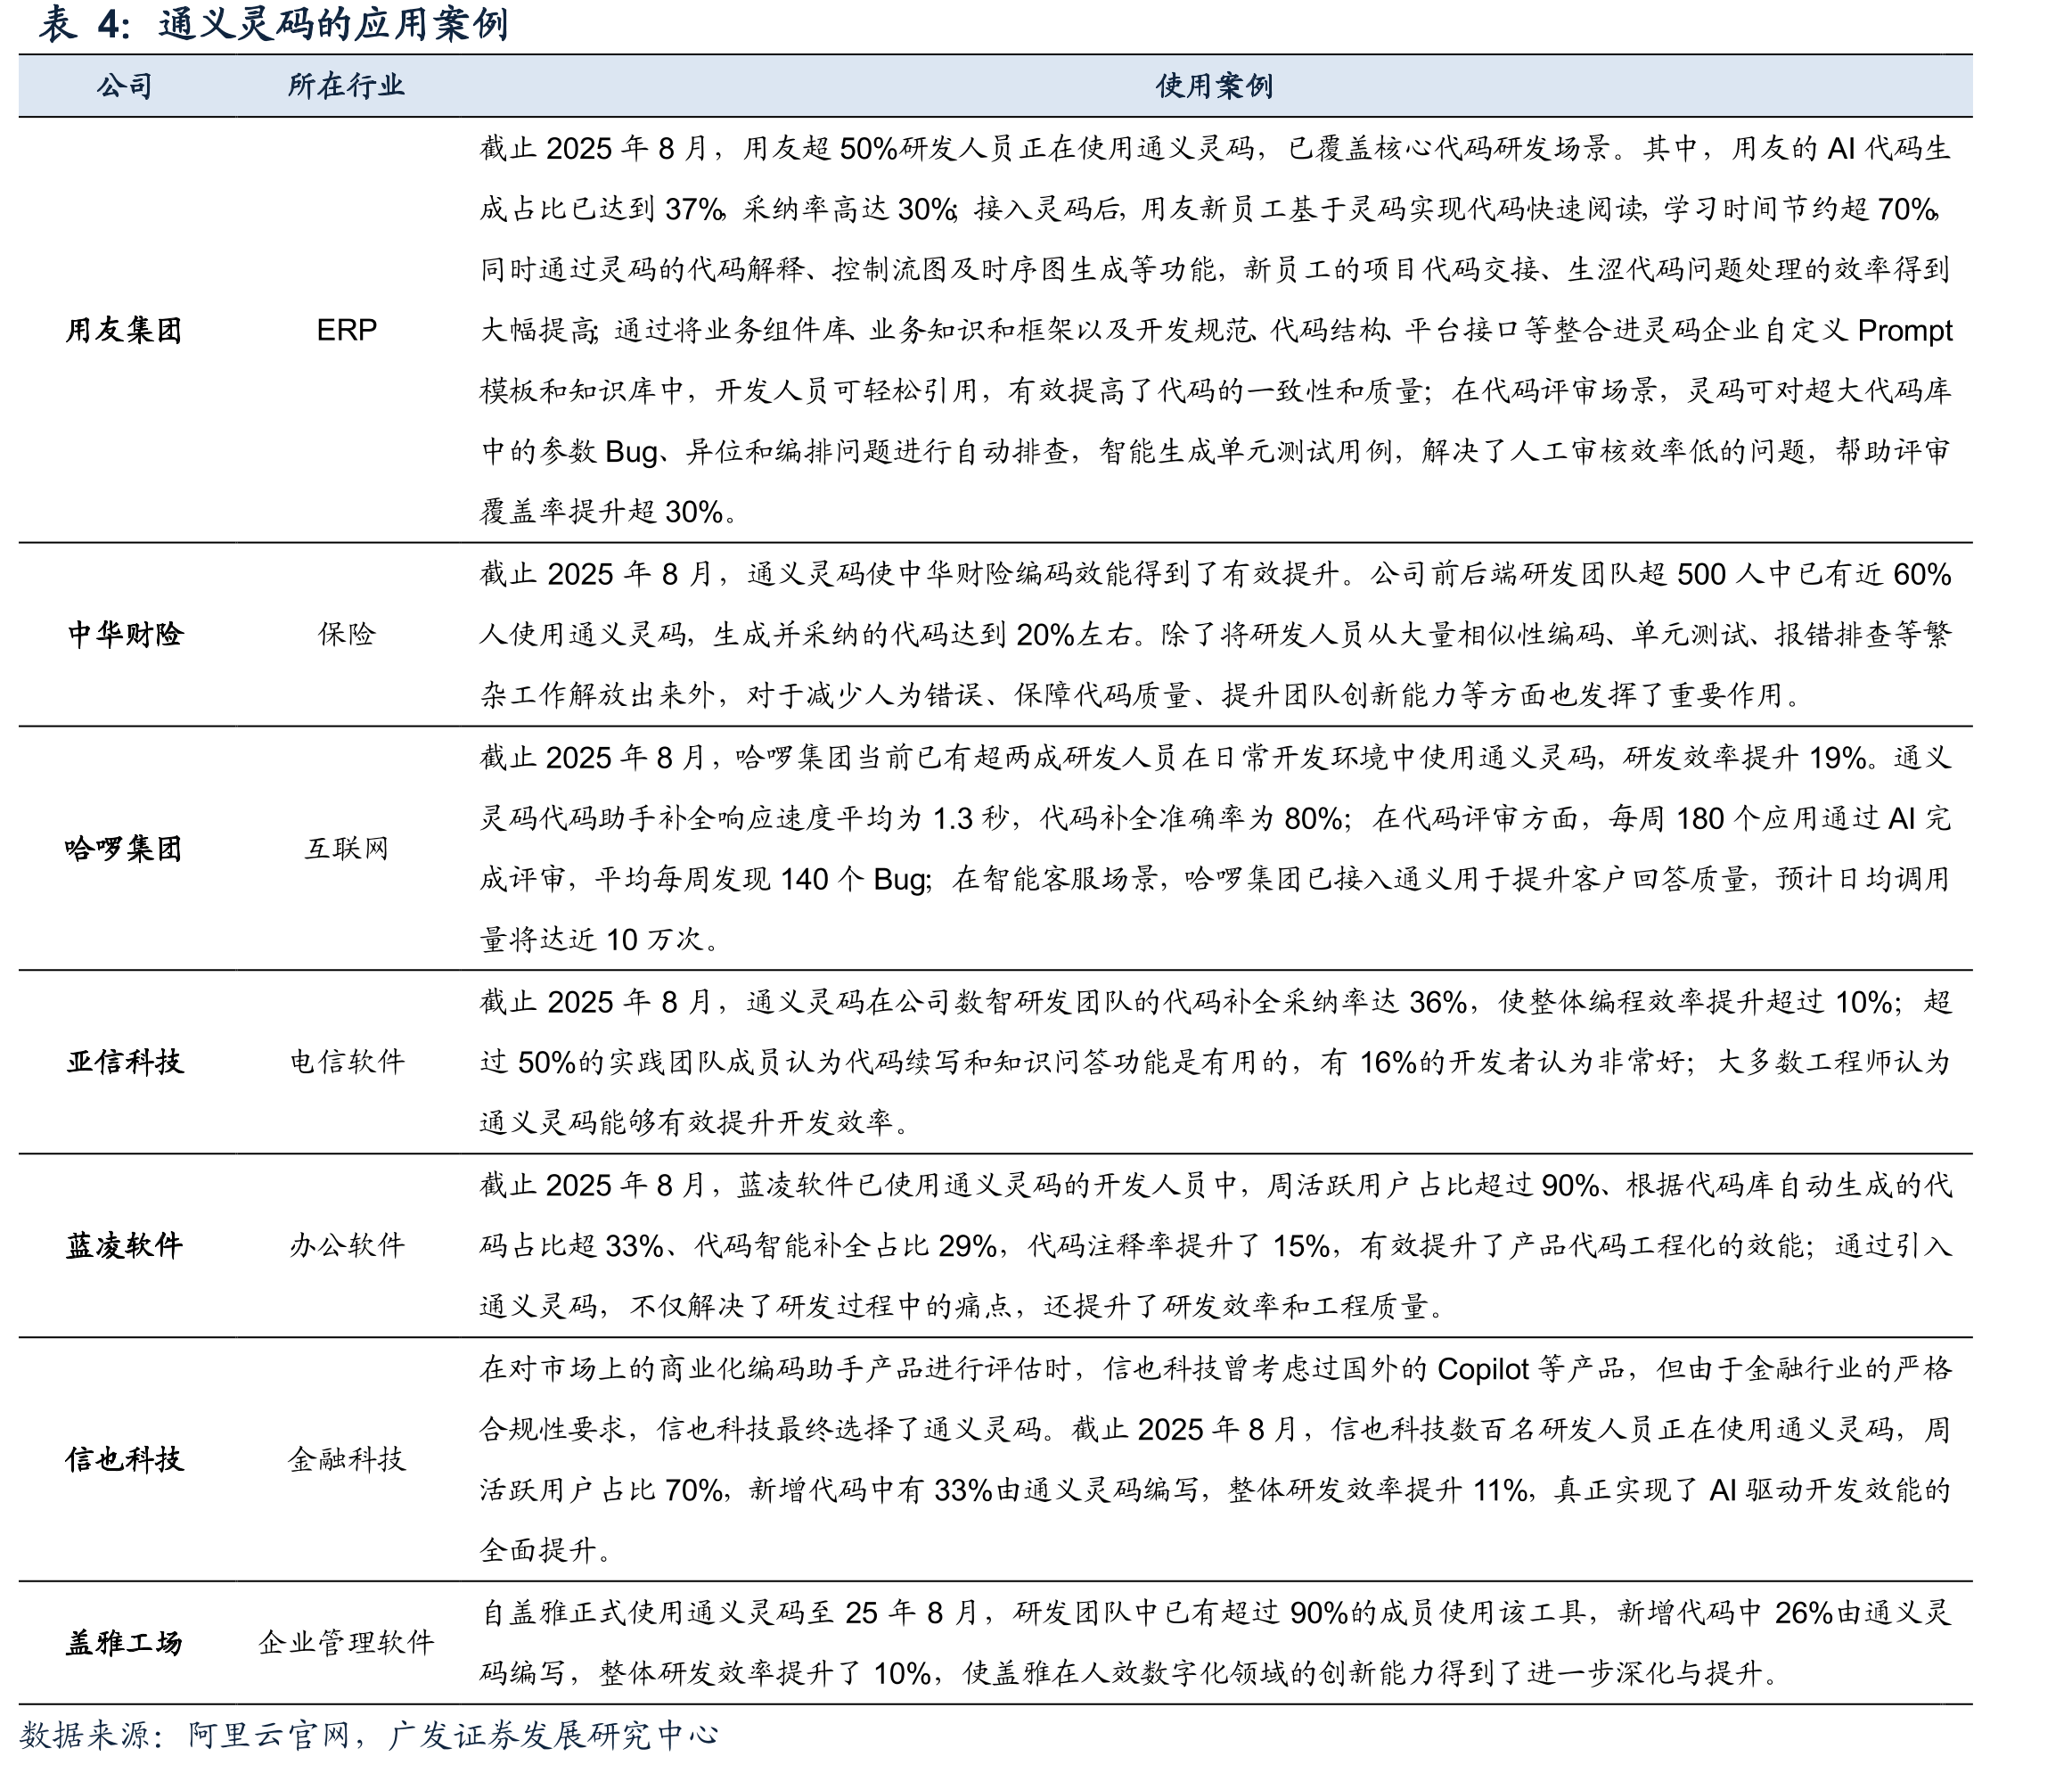The image size is (2072, 1765).
Task: Select the ERP industry cell
Action: tap(346, 330)
